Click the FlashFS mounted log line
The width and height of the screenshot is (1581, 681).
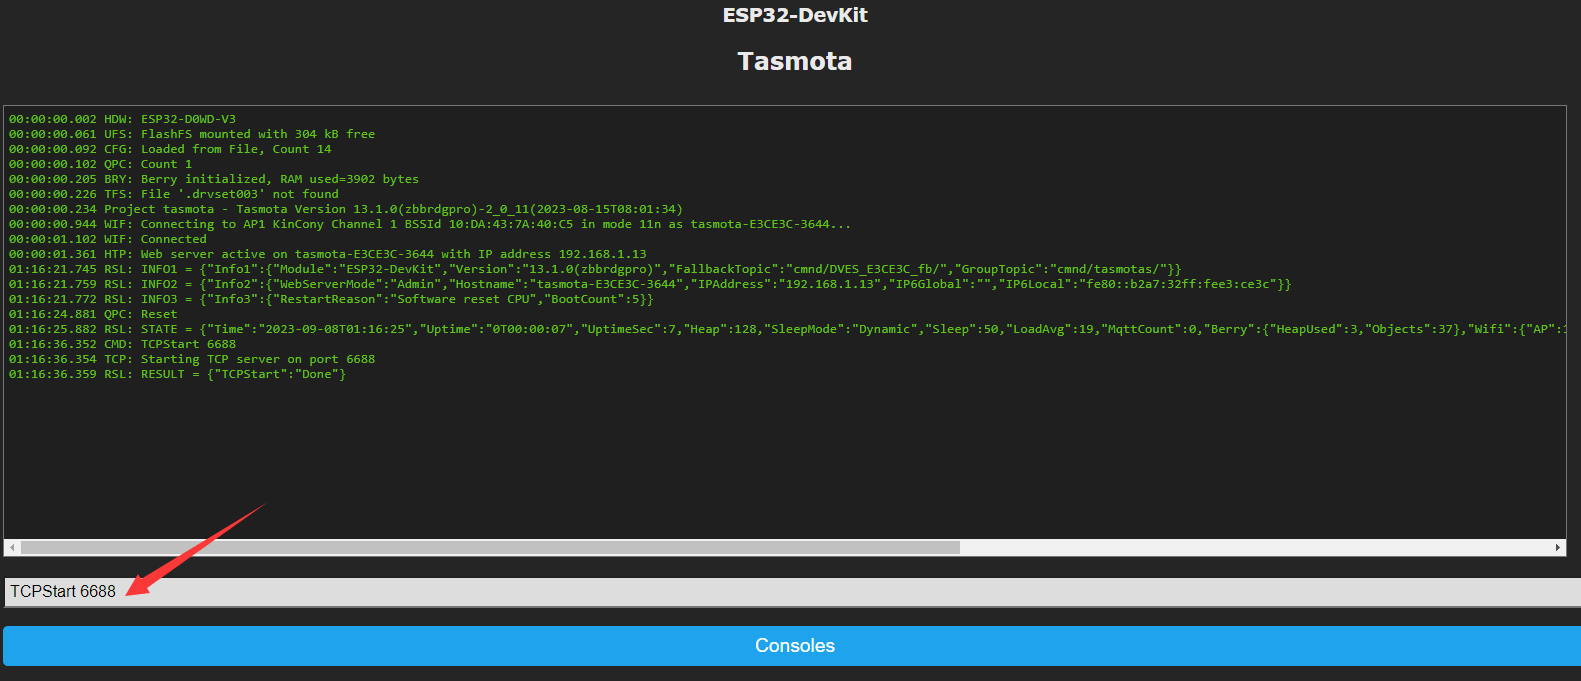192,134
